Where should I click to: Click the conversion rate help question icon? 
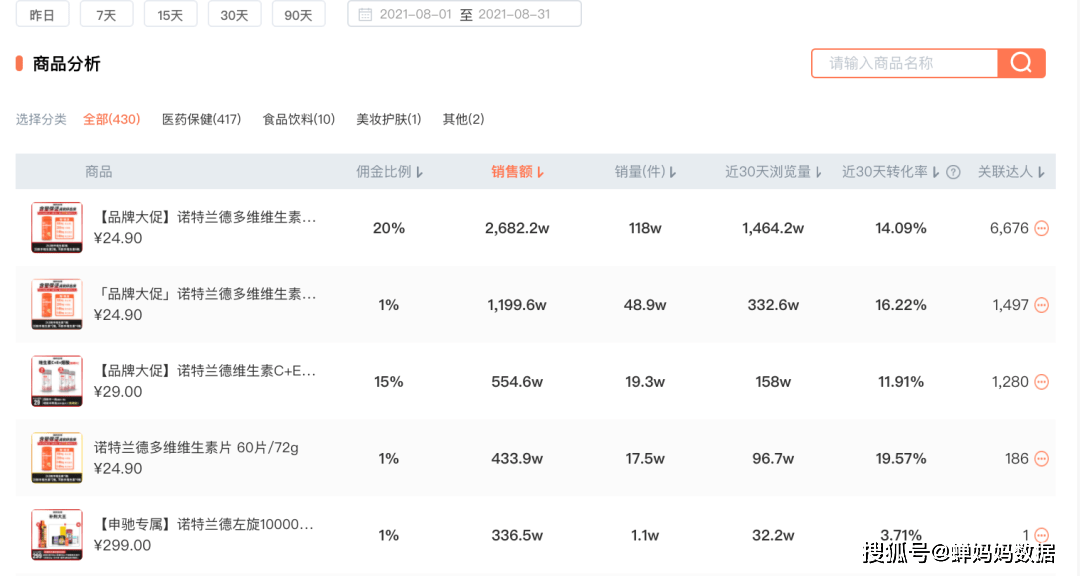953,172
